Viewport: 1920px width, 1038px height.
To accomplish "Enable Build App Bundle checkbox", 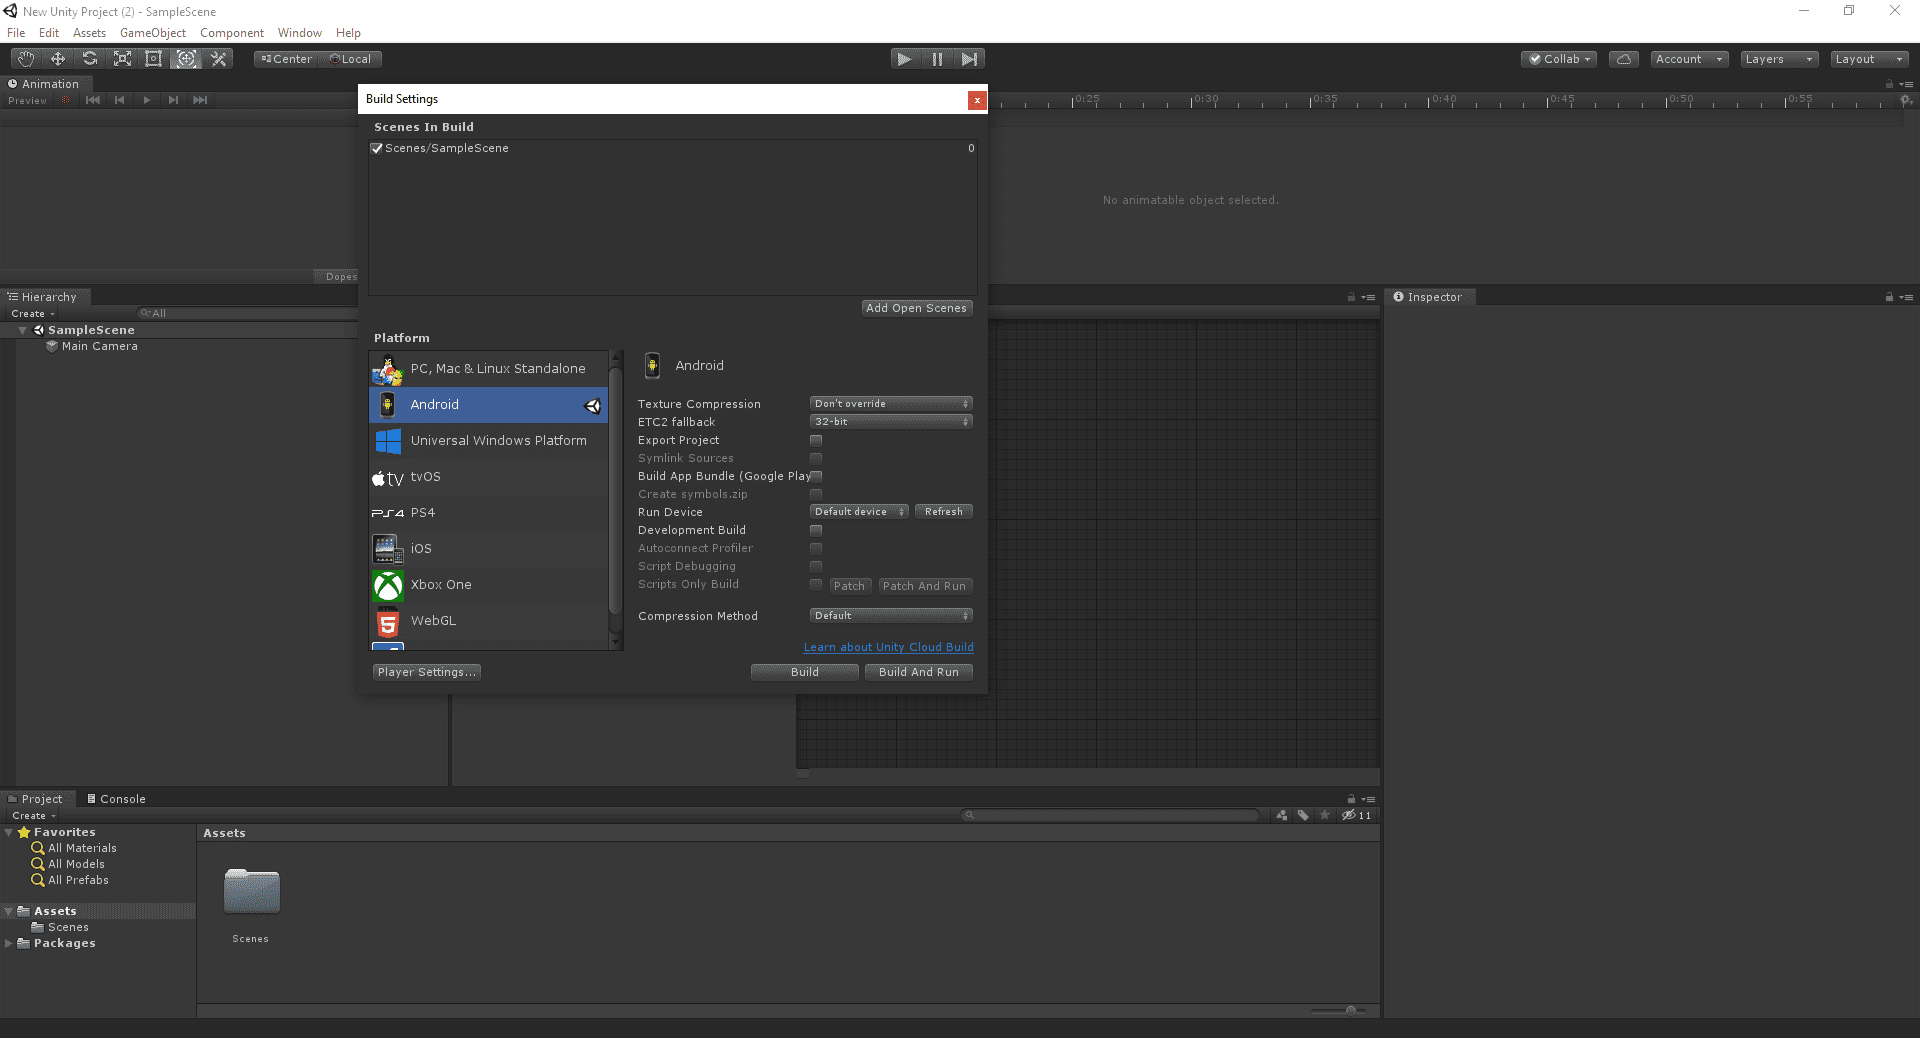I will tap(816, 476).
